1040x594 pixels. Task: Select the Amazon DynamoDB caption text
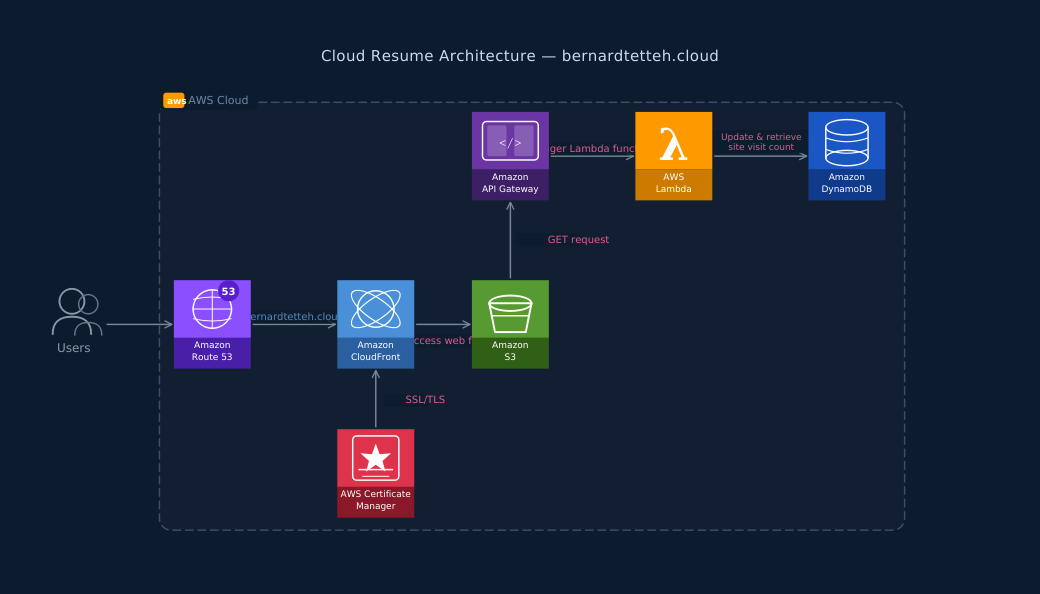tap(846, 183)
